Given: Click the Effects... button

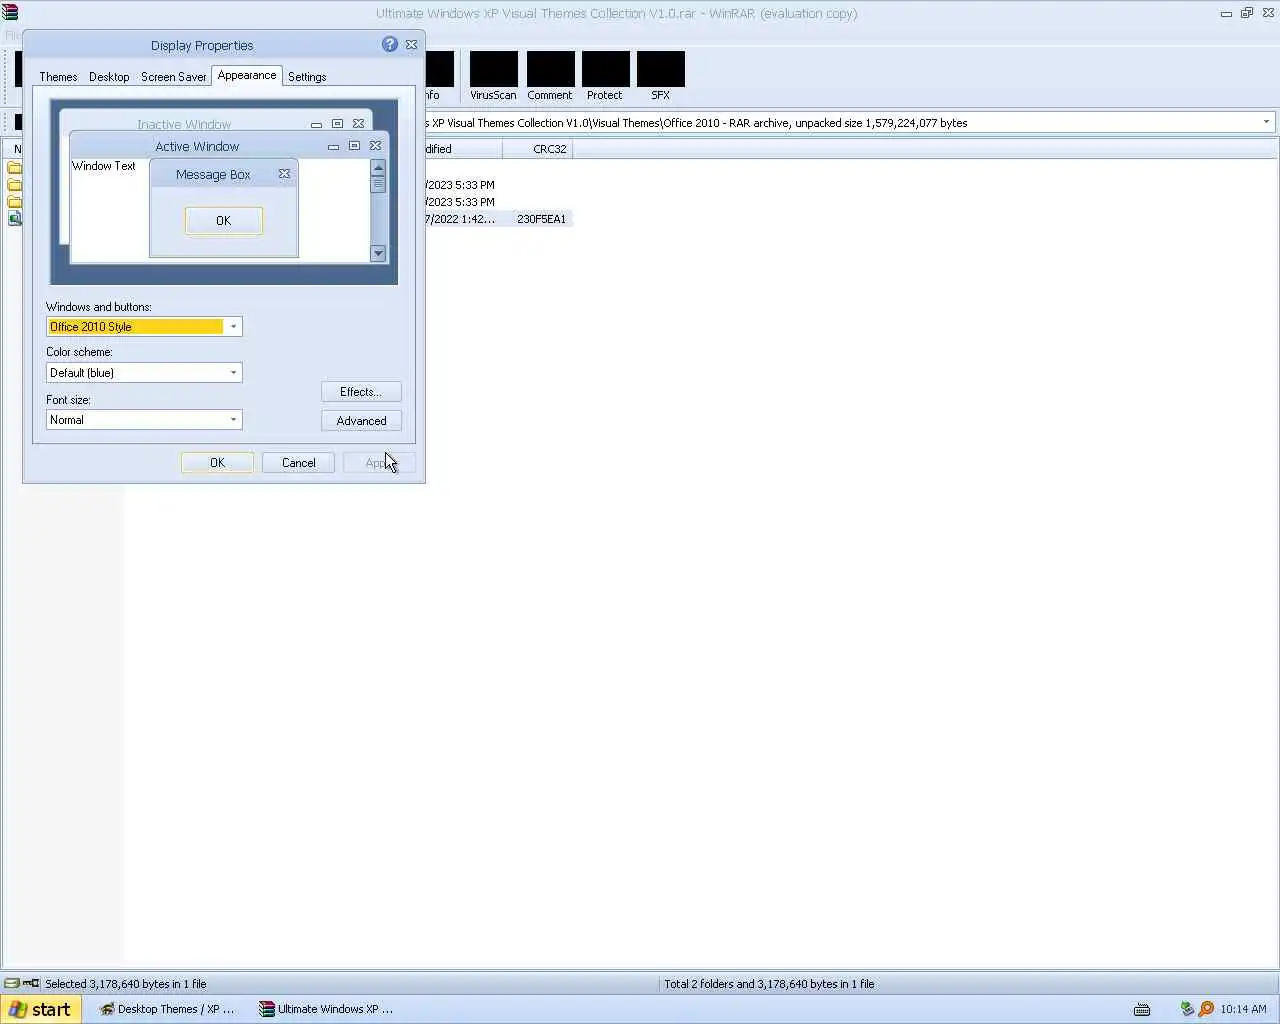Looking at the screenshot, I should tap(361, 392).
